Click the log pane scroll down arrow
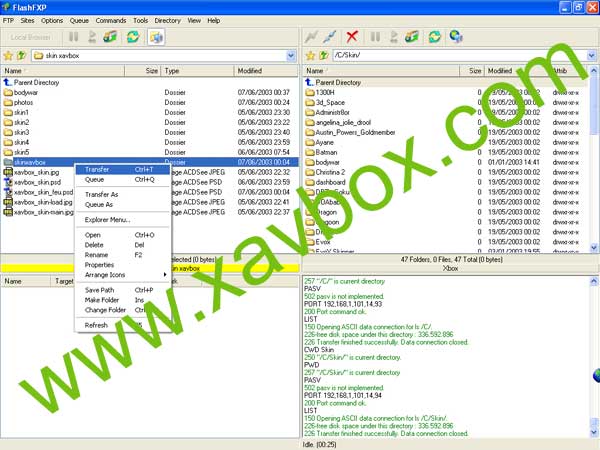Screen dimensions: 600x450 coord(593,432)
